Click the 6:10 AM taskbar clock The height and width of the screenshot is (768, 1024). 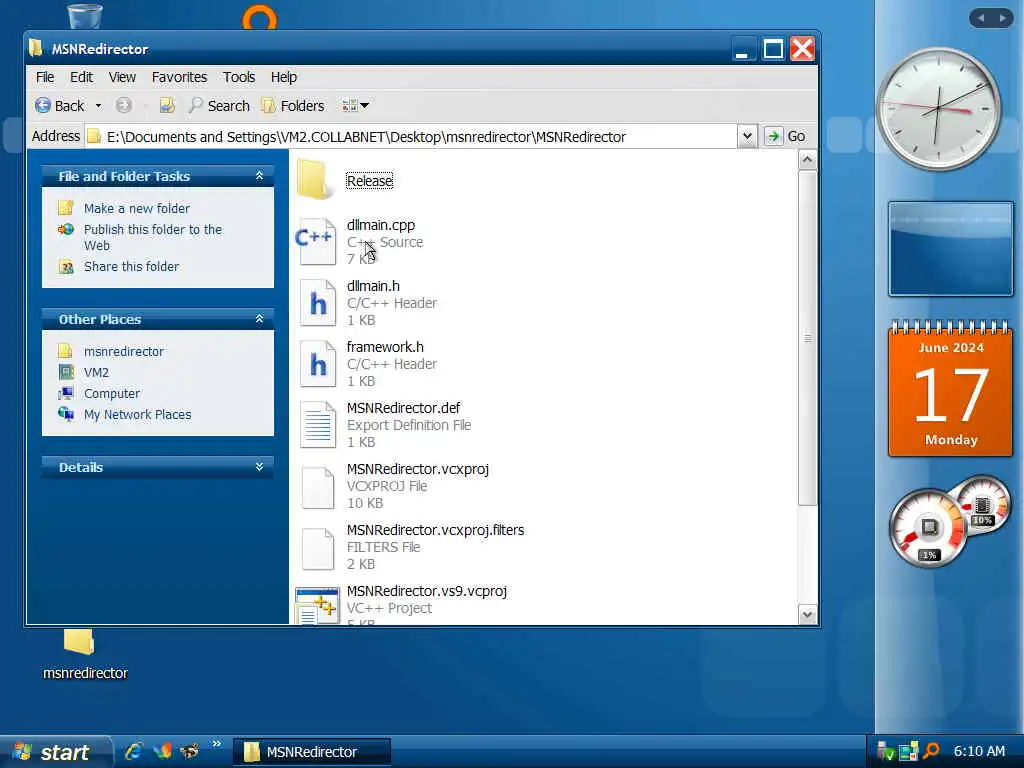point(979,751)
